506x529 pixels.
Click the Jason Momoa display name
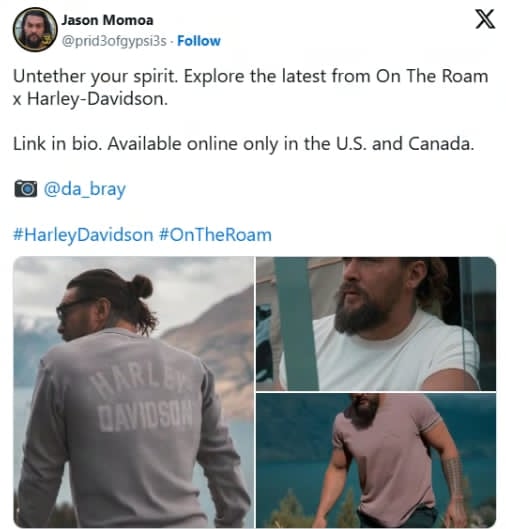pyautogui.click(x=107, y=20)
